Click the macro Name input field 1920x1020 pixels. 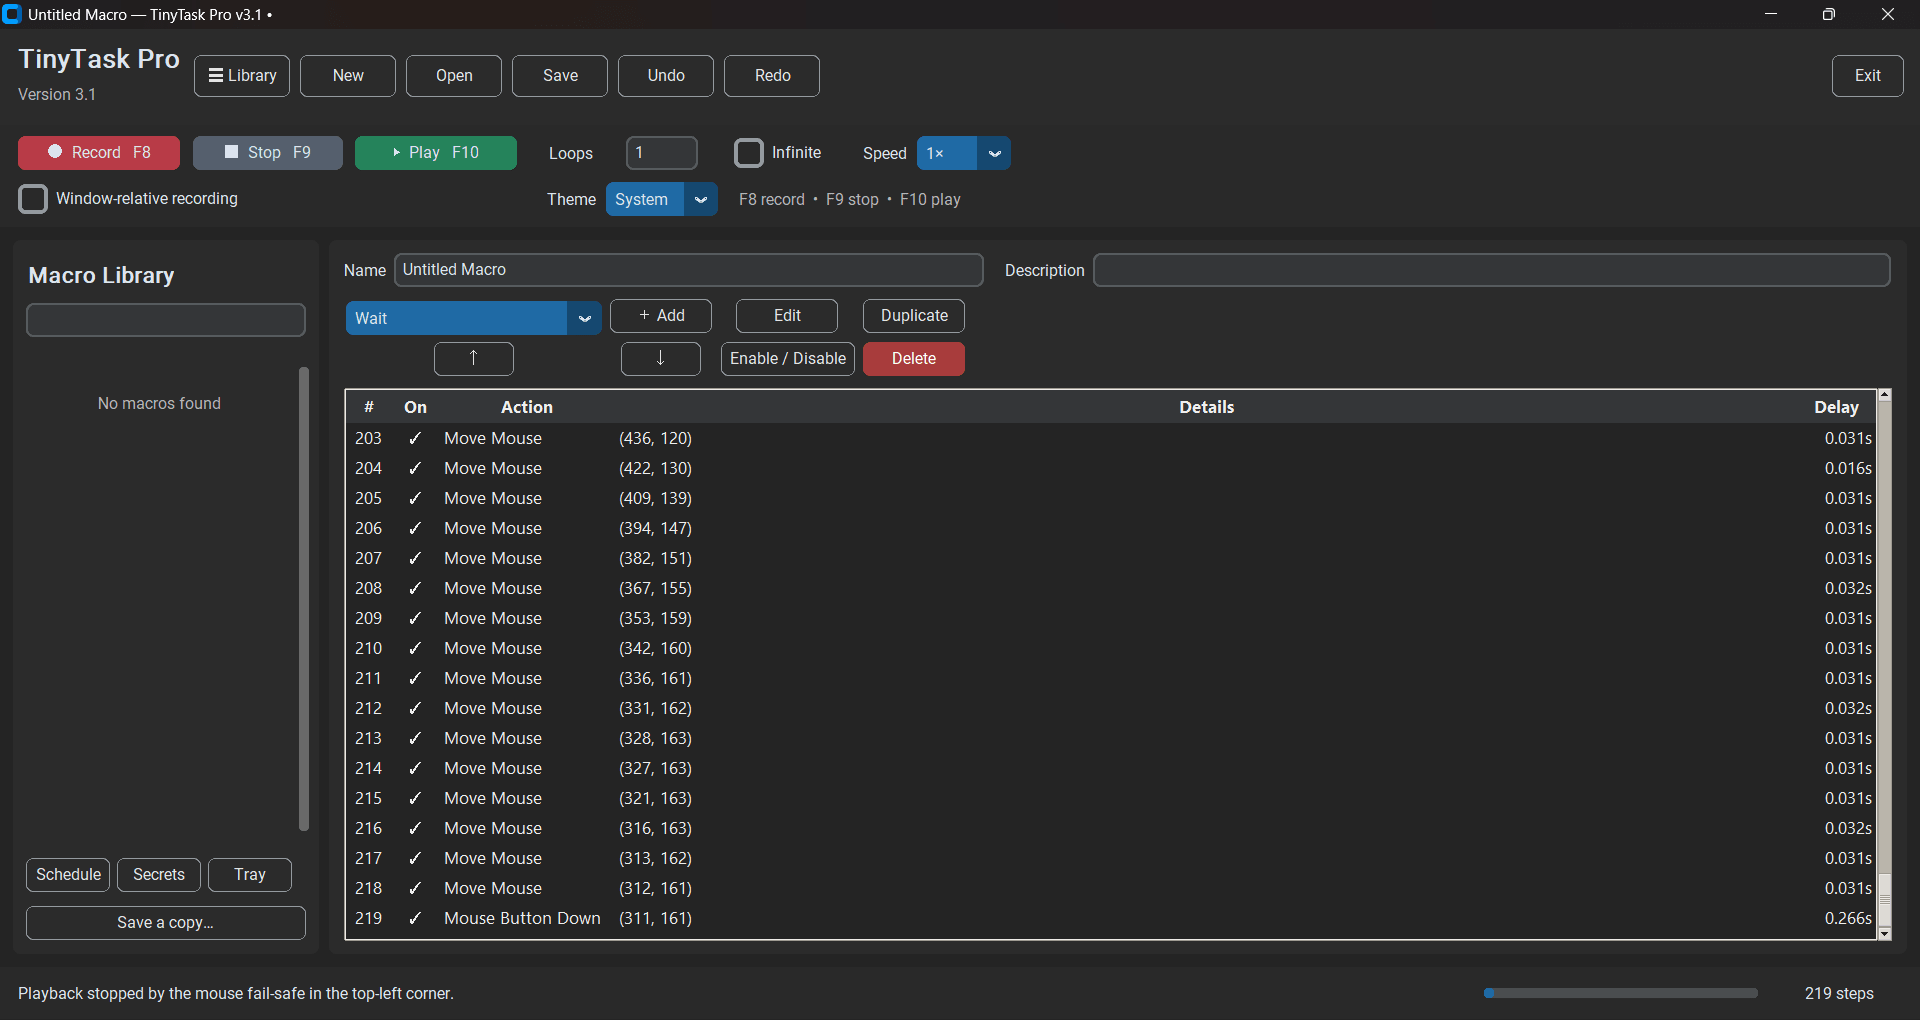(689, 270)
